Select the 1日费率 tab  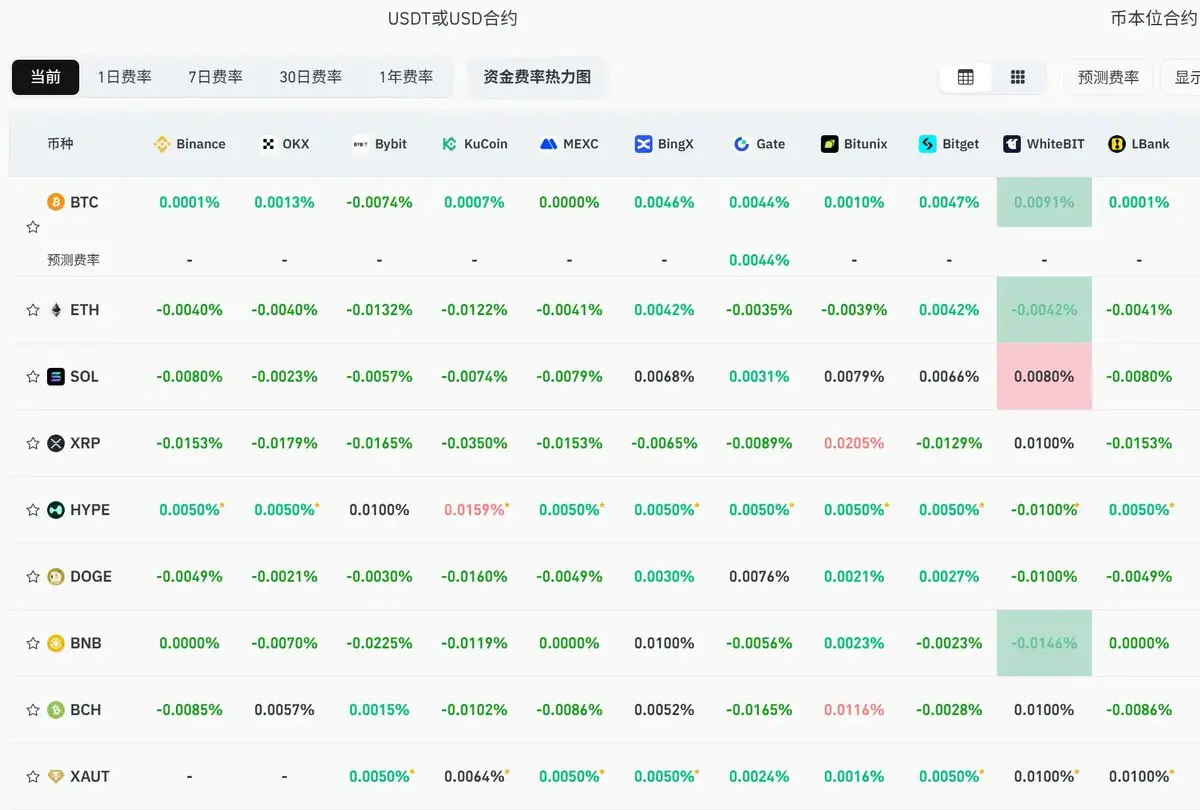tap(125, 77)
